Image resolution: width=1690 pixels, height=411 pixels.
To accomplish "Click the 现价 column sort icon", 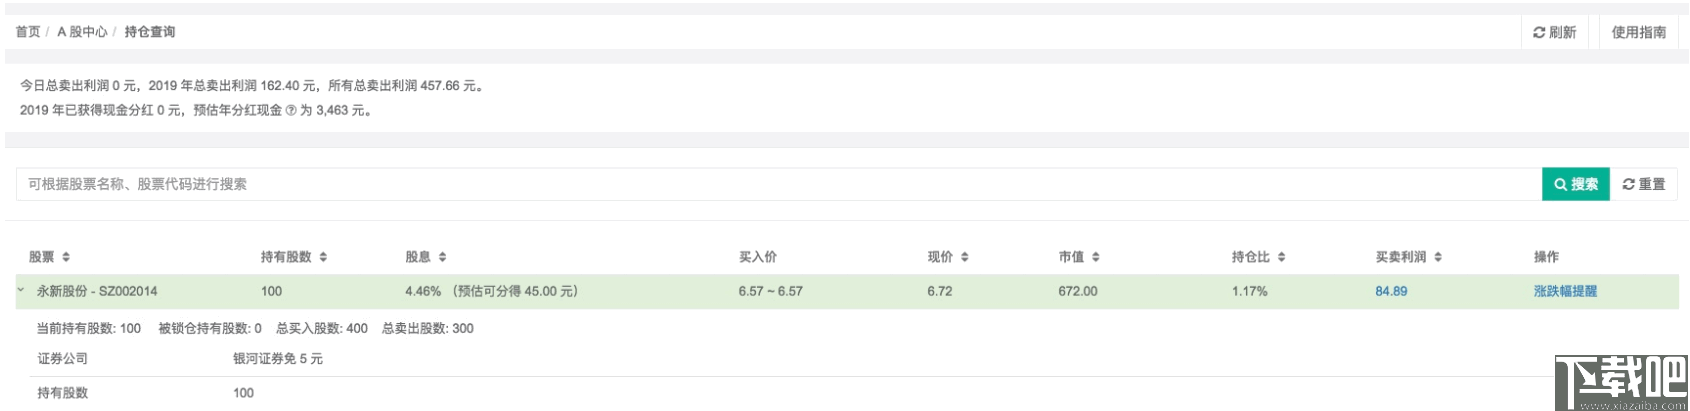I will pyautogui.click(x=964, y=257).
